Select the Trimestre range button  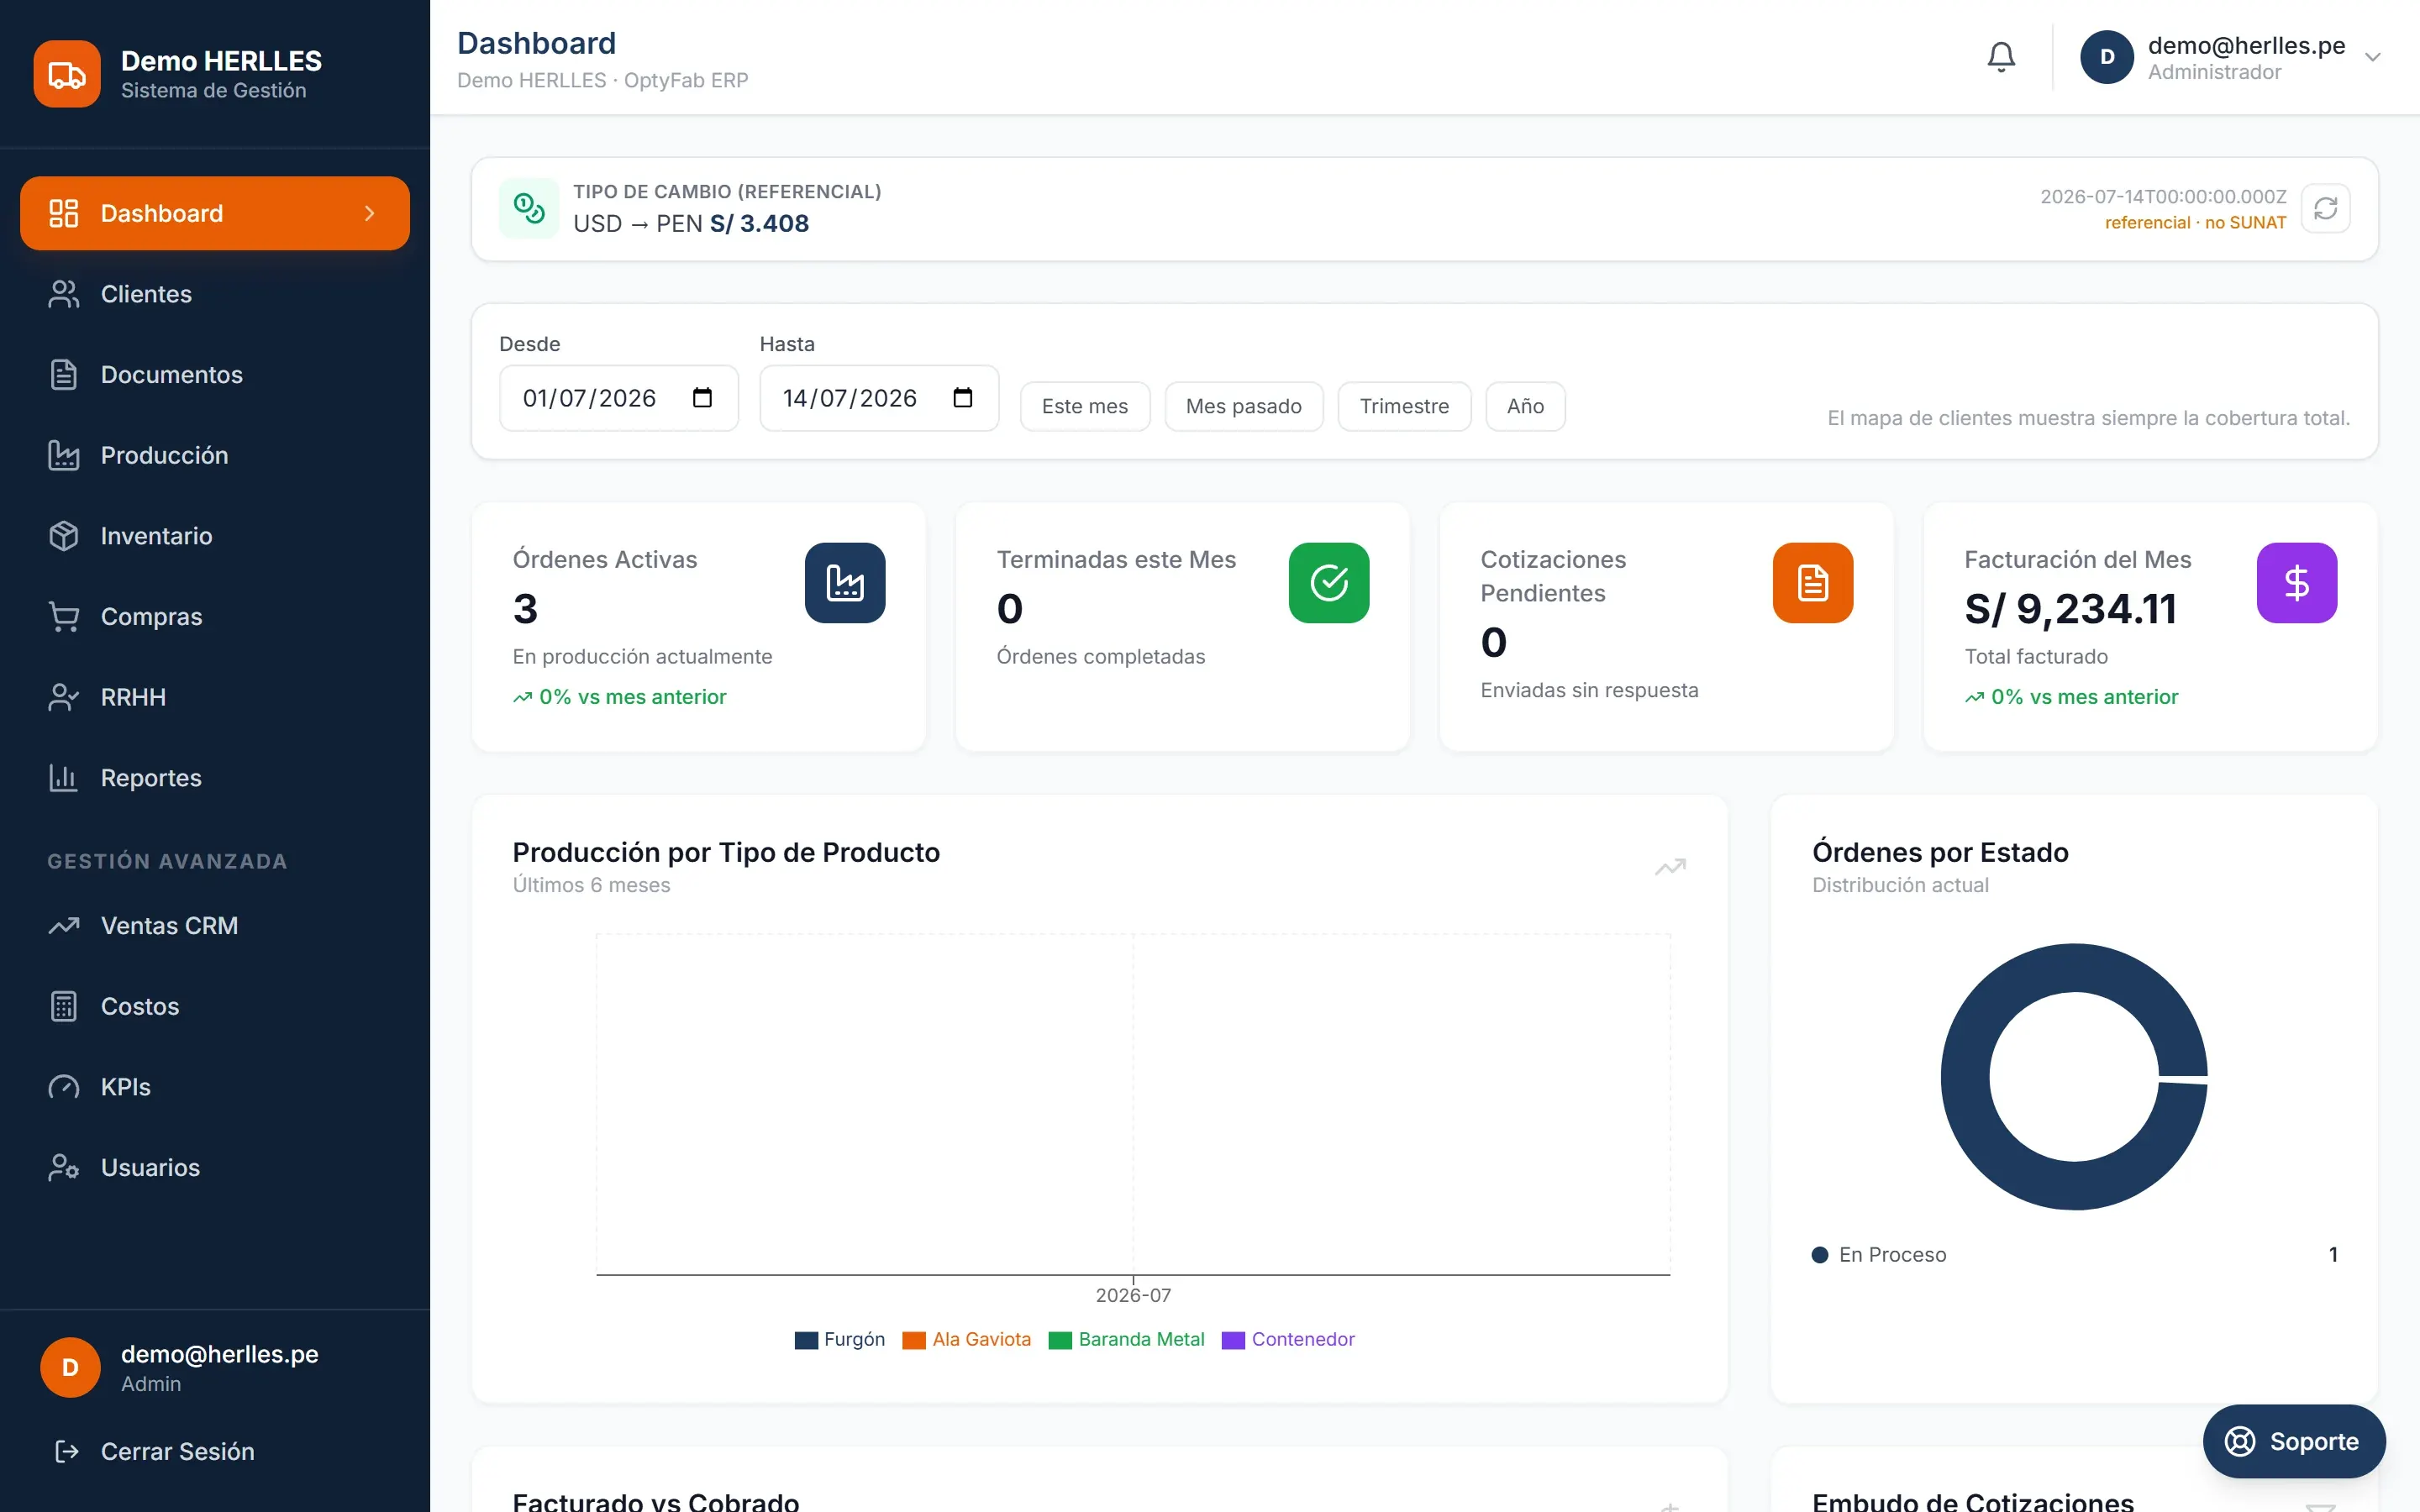[x=1404, y=406]
